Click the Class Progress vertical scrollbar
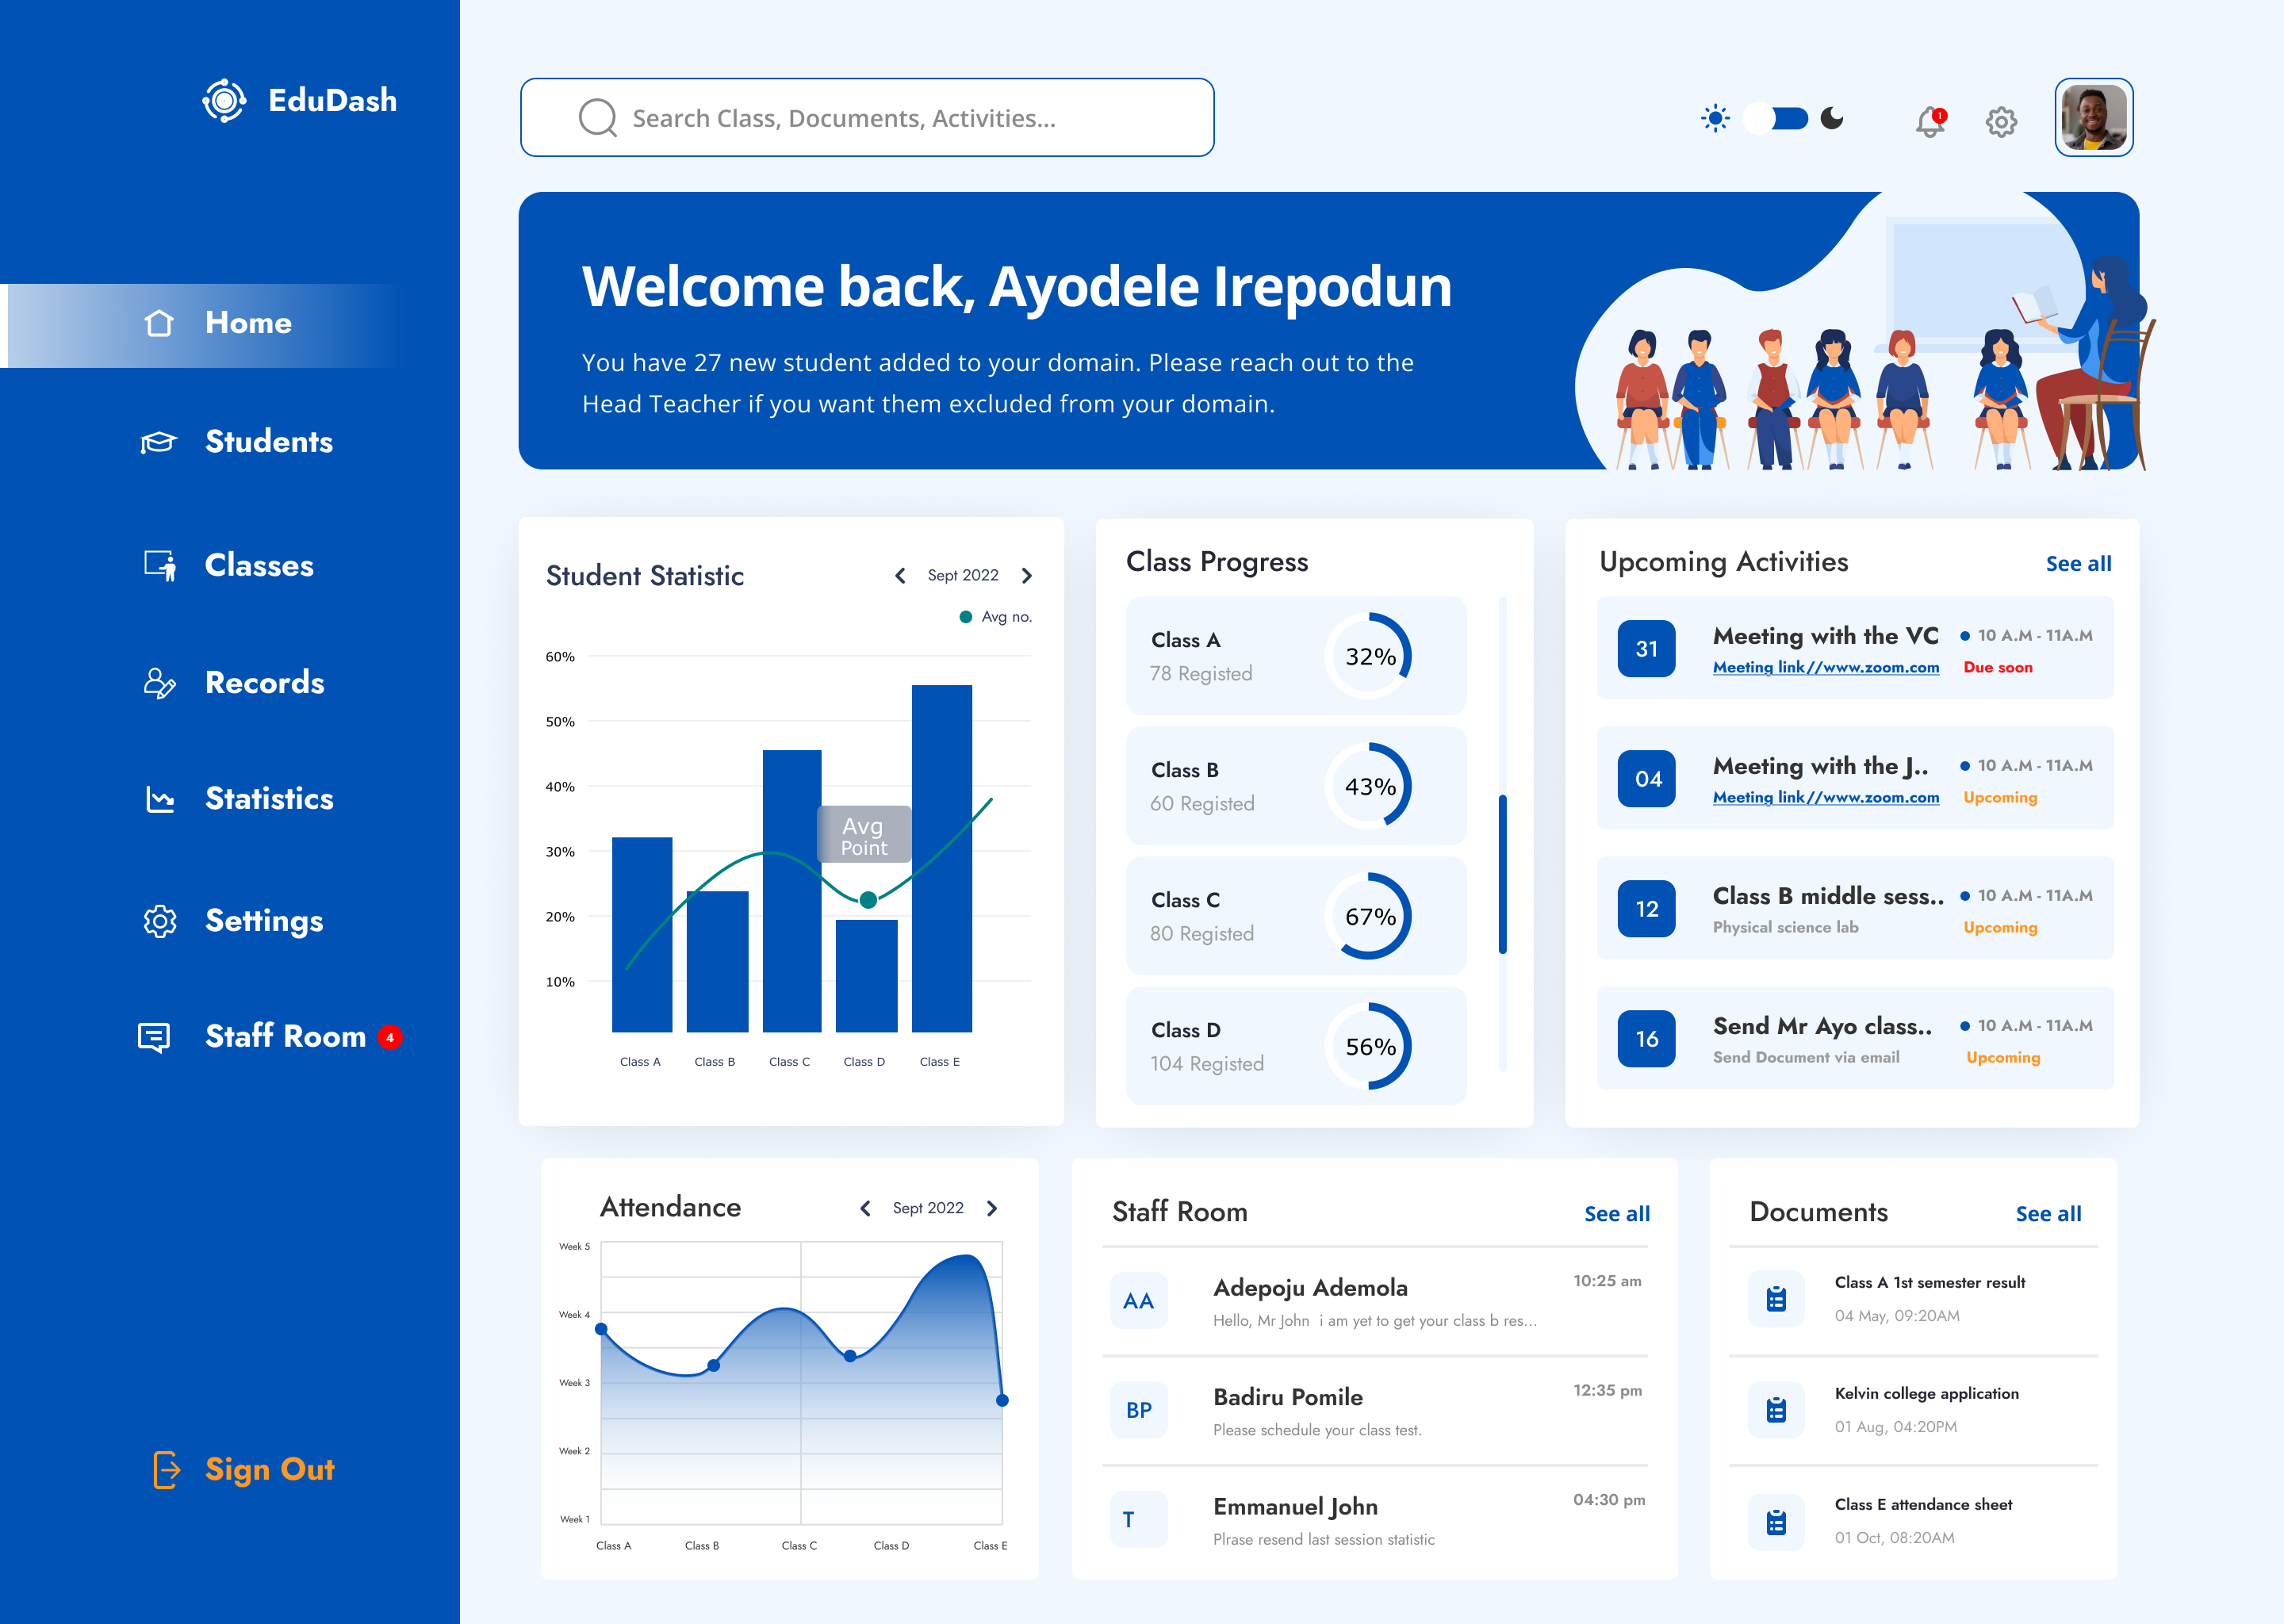Image resolution: width=2284 pixels, height=1624 pixels. coord(1502,874)
